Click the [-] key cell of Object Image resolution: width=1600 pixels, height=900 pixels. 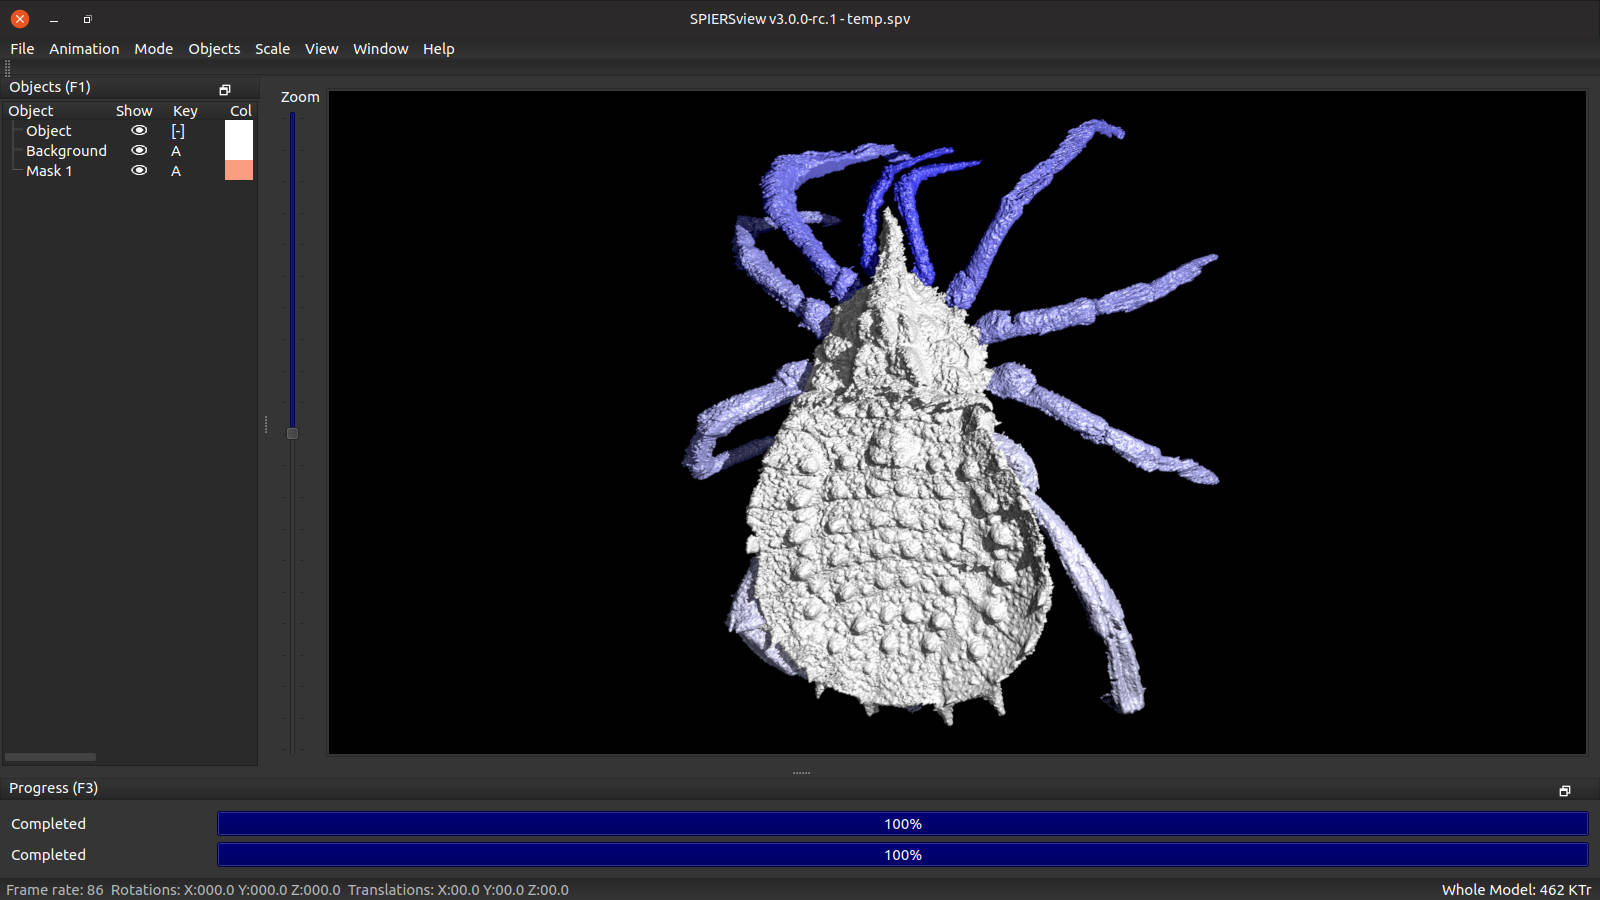click(178, 131)
